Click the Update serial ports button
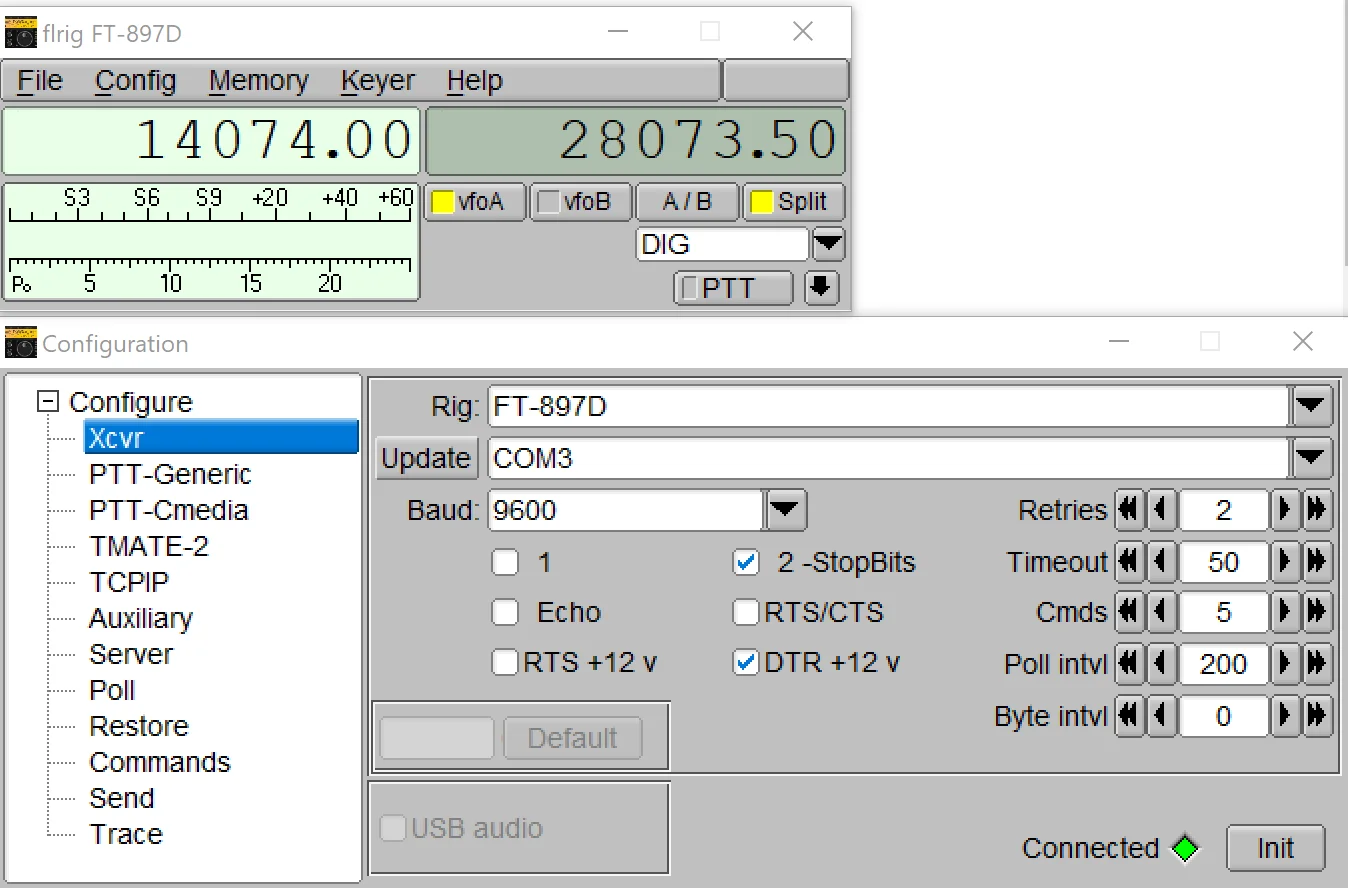The height and width of the screenshot is (888, 1348). click(x=426, y=458)
